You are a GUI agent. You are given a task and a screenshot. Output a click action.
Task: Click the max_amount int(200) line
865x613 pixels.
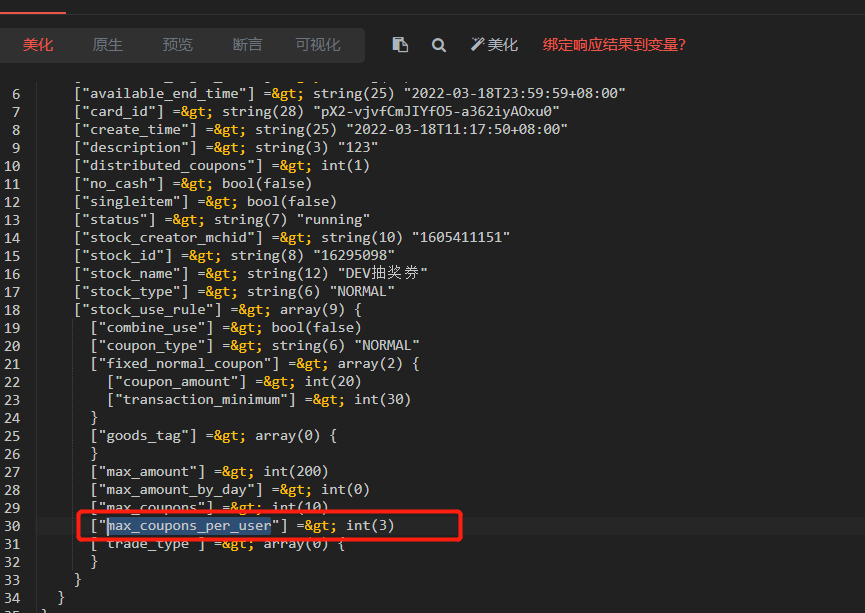210,472
